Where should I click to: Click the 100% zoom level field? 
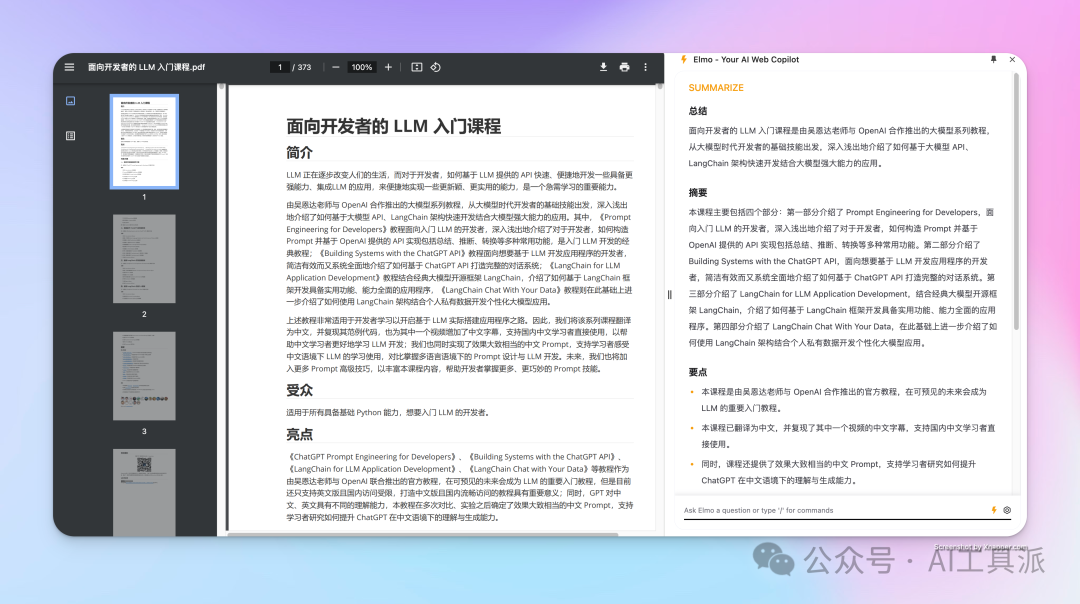click(x=362, y=67)
